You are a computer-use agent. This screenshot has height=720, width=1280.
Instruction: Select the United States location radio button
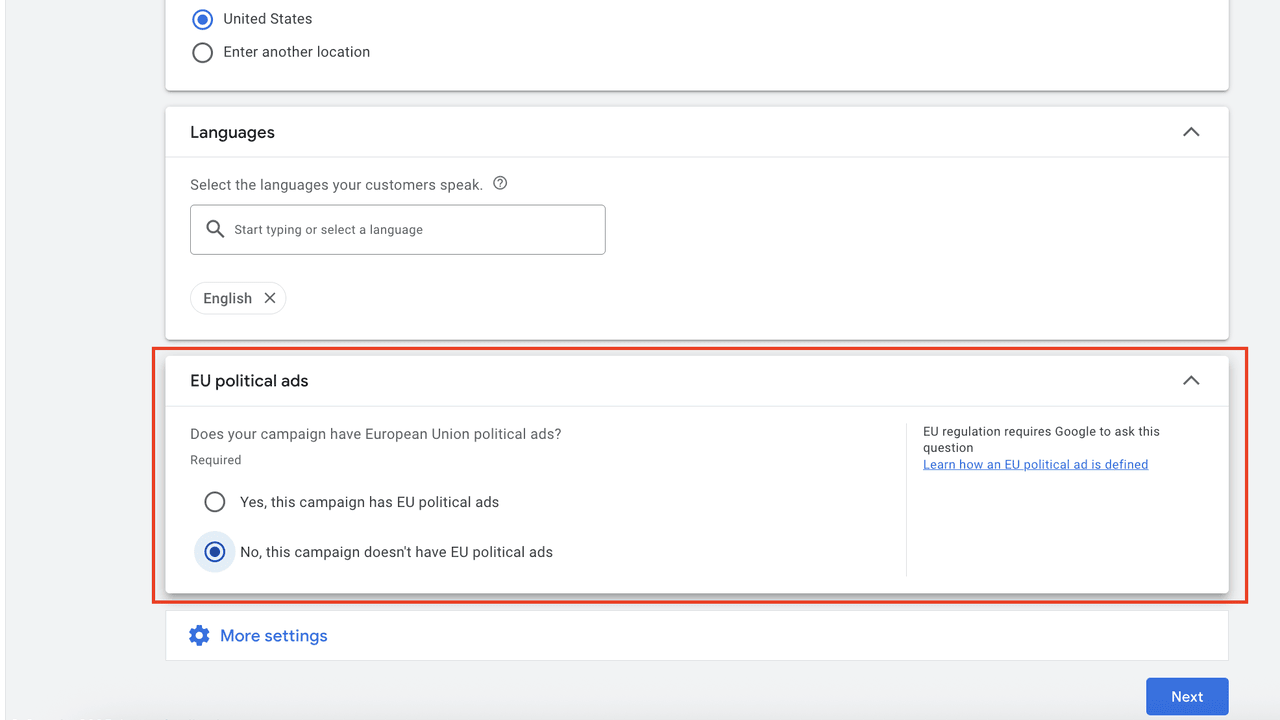click(203, 19)
